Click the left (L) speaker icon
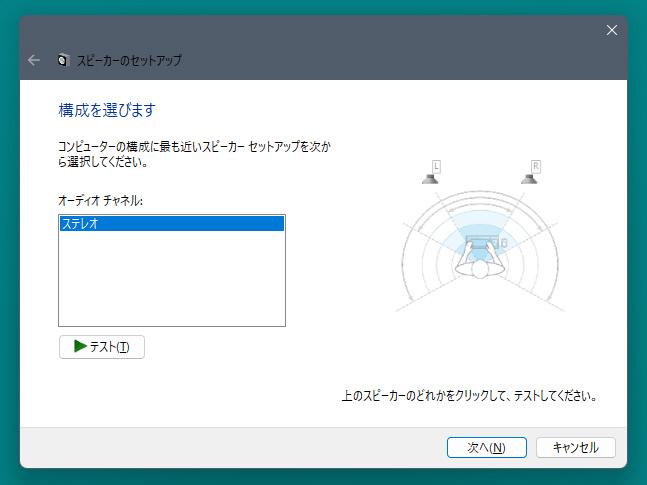The height and width of the screenshot is (485, 647). pyautogui.click(x=430, y=179)
